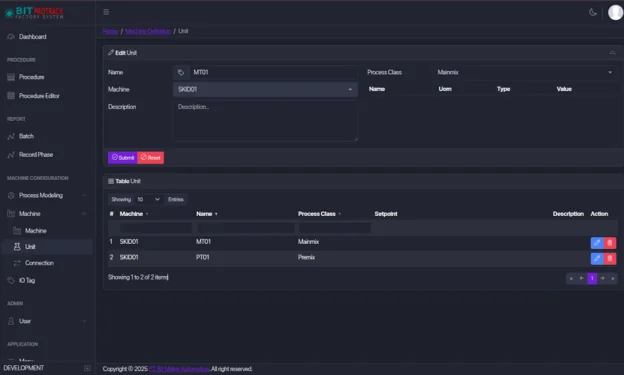Click 'Showing 1 to 2 of 2 items' text

[x=138, y=277]
